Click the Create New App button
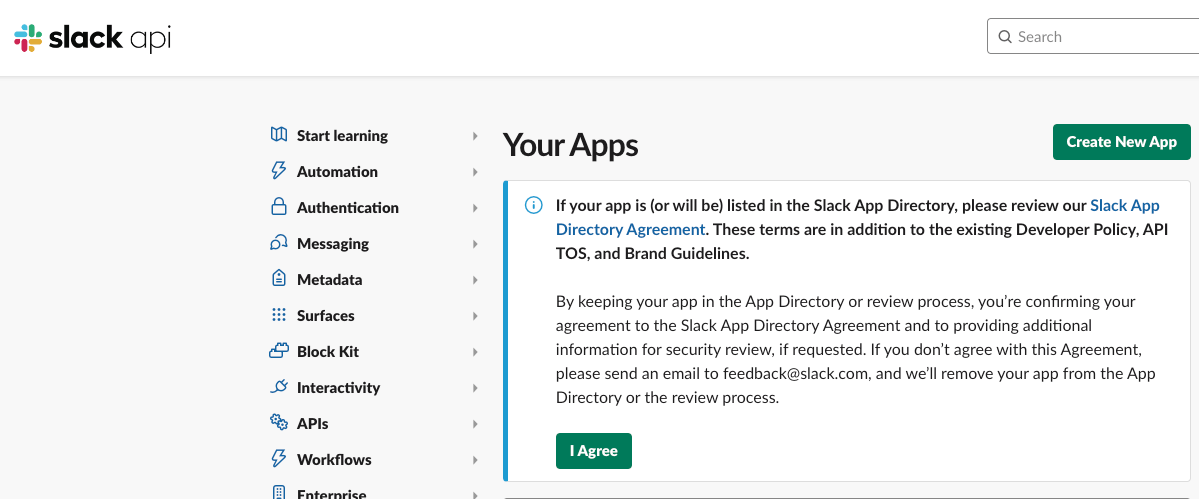 click(x=1122, y=142)
